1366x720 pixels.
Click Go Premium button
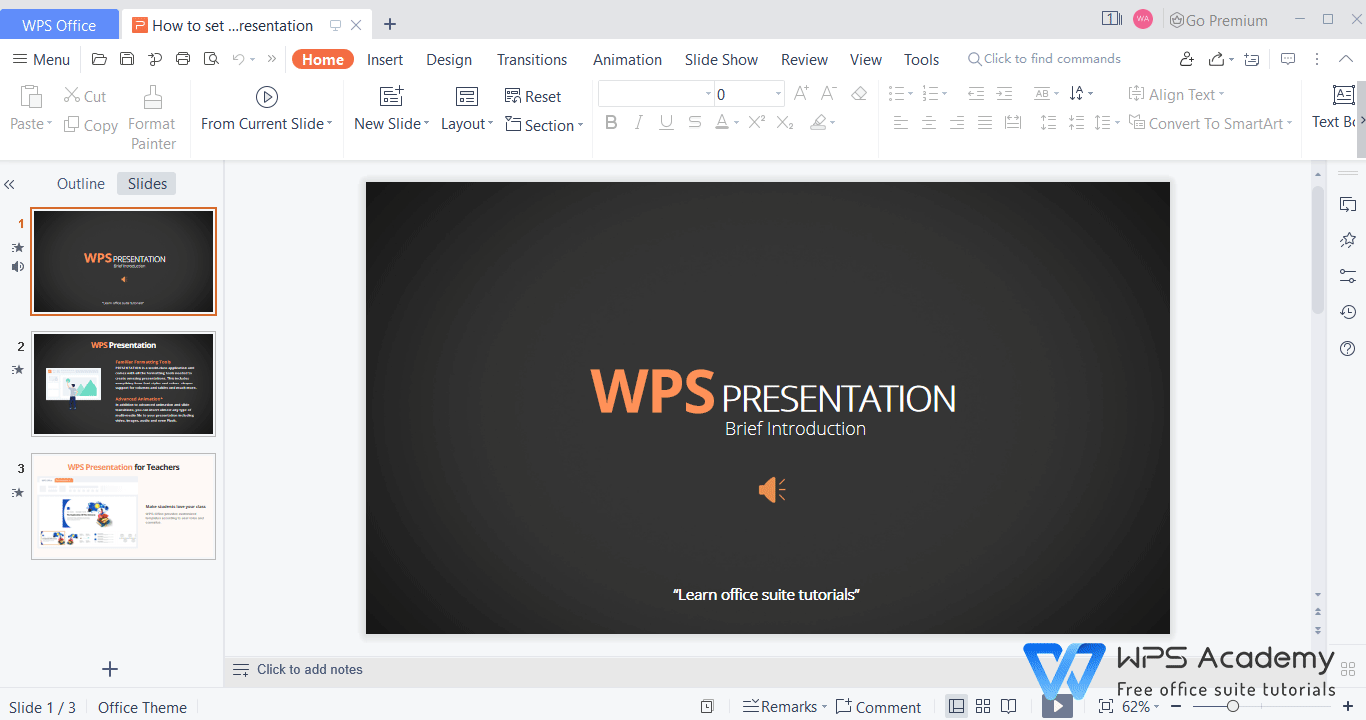pos(1218,20)
